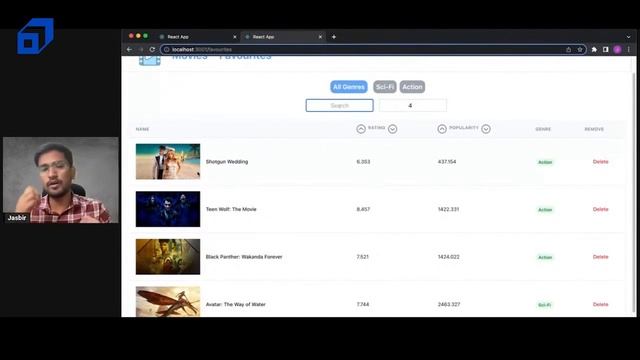Sort rating ascending with up arrow
Viewport: 640px width, 360px height.
[361, 129]
